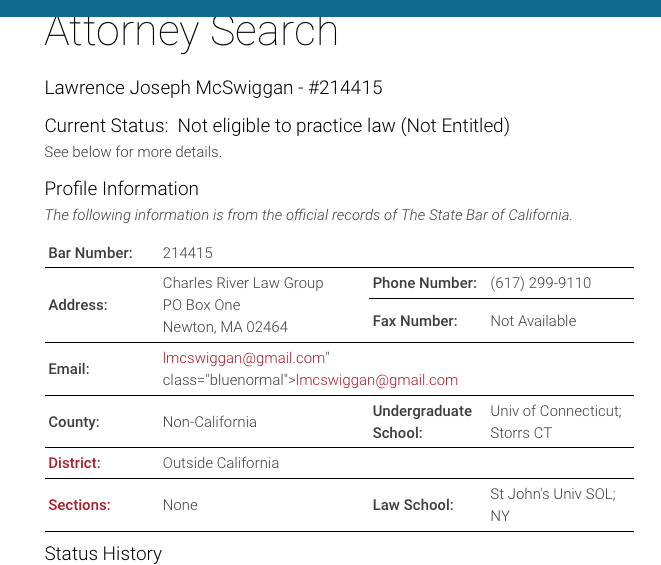Image resolution: width=661 pixels, height=565 pixels.
Task: Follow the Sections link
Action: click(x=79, y=505)
